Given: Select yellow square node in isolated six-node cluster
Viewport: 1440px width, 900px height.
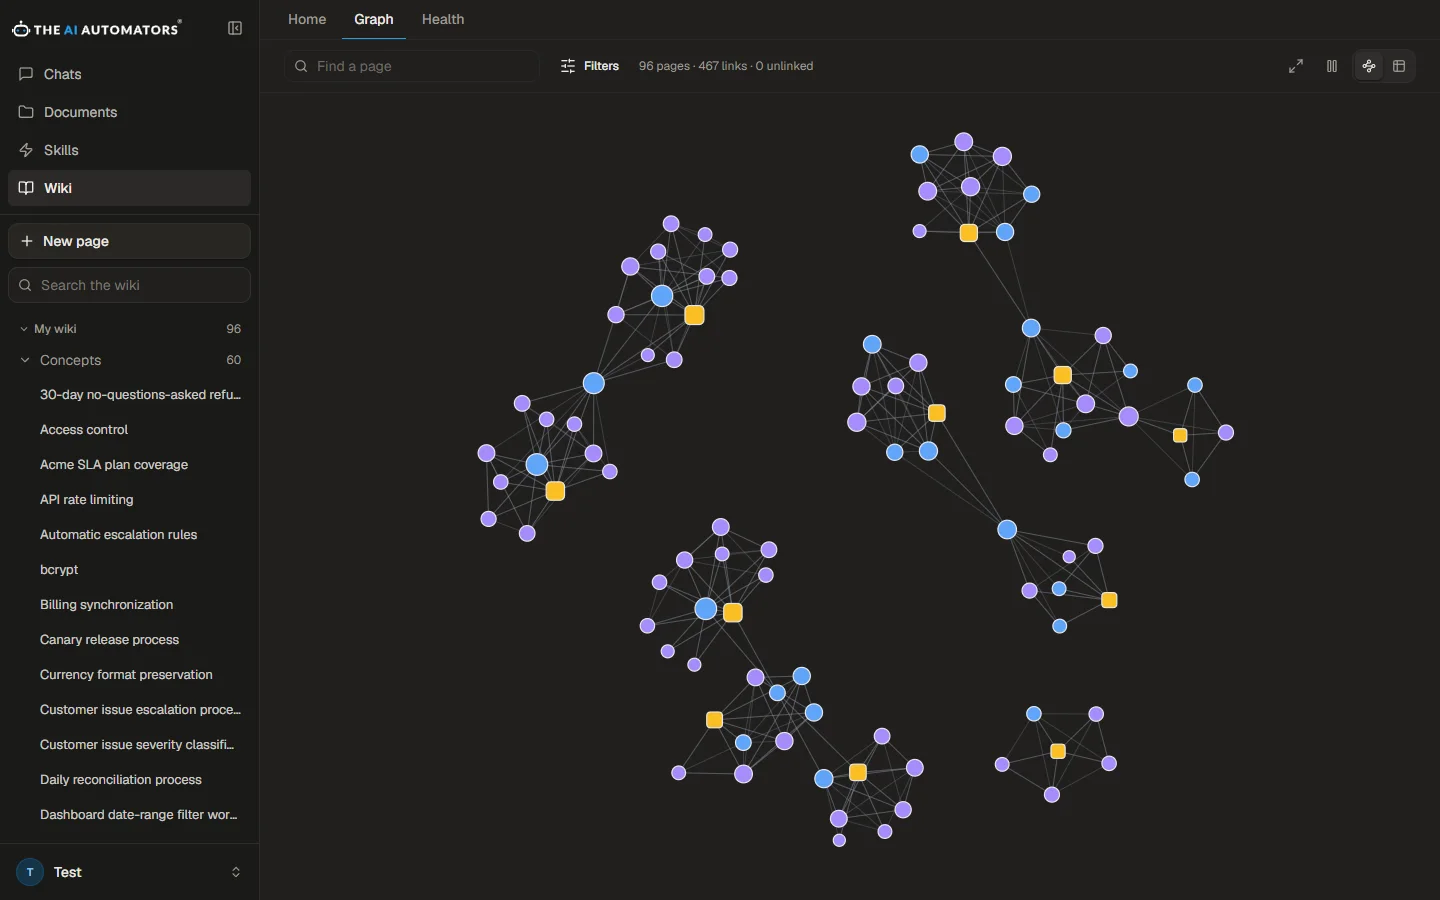Looking at the screenshot, I should [1058, 752].
